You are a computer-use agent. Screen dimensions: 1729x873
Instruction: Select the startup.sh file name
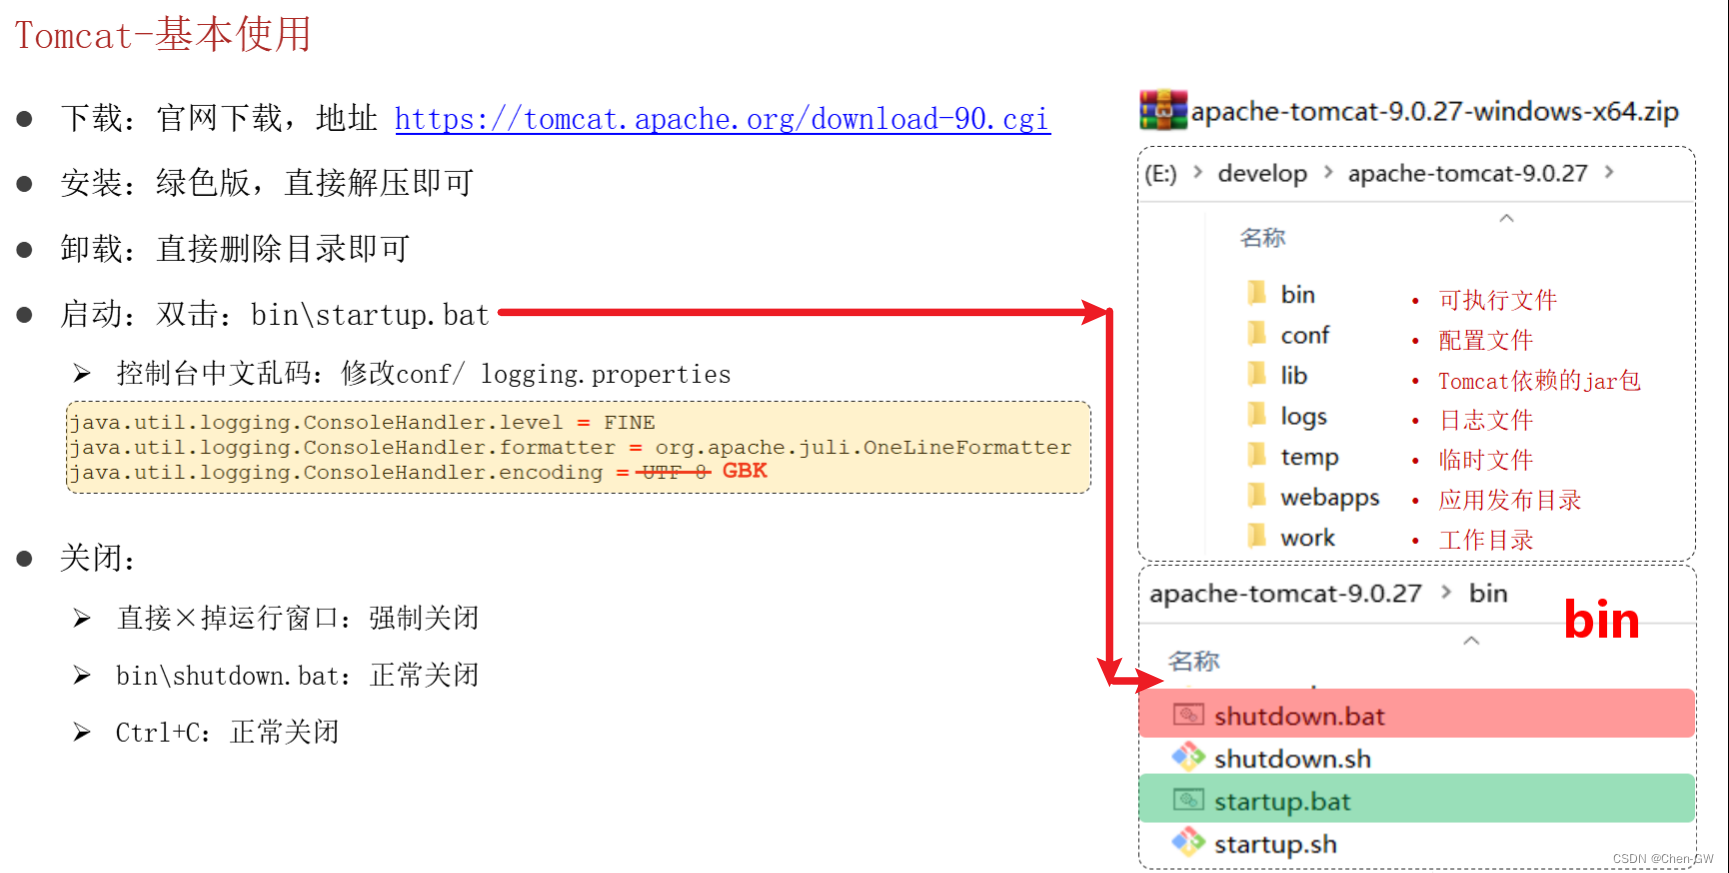(x=1275, y=845)
